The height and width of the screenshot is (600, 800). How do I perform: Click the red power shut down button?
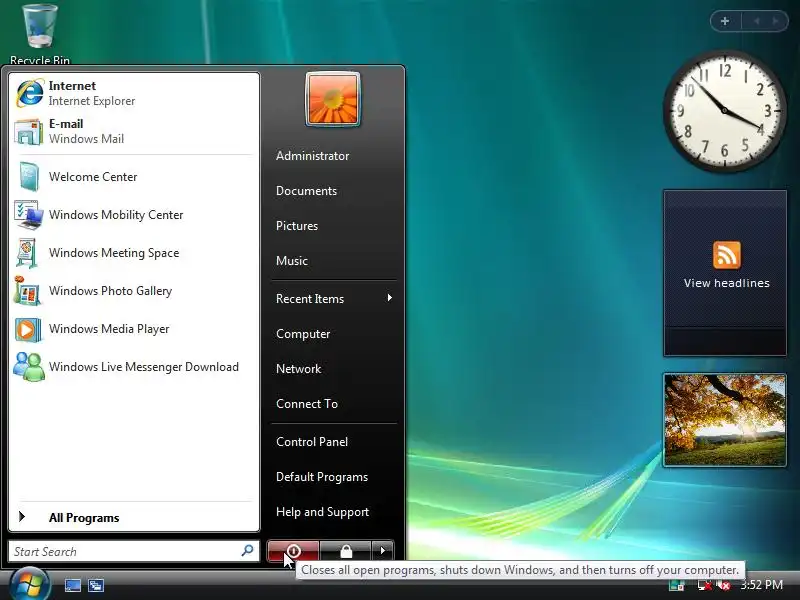tap(293, 552)
